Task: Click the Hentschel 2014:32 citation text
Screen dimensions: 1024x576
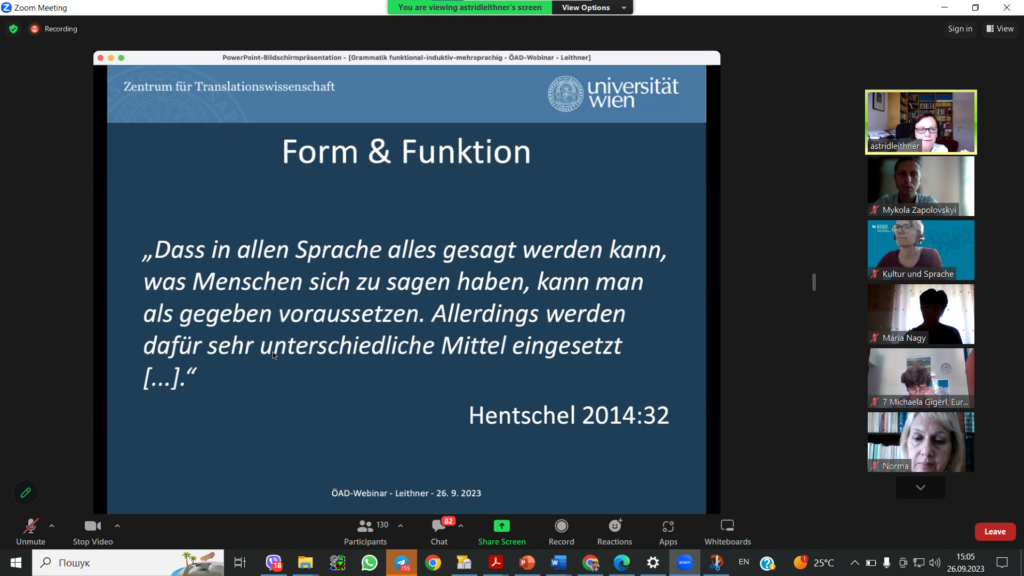Action: click(x=569, y=415)
